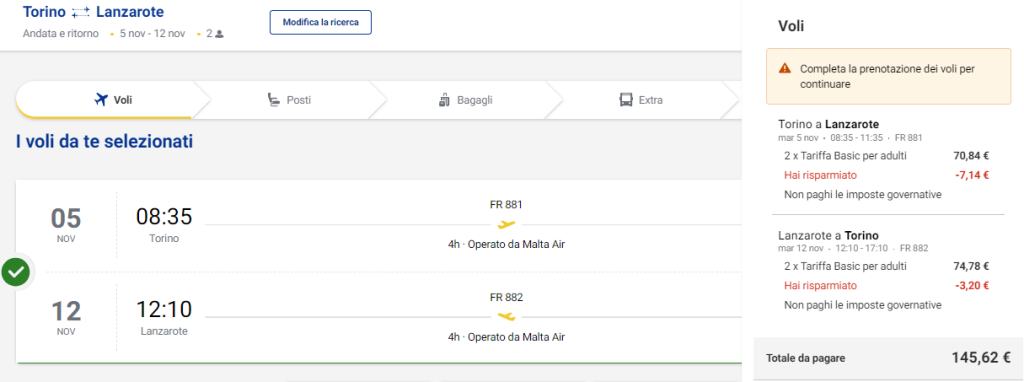Image resolution: width=1024 pixels, height=382 pixels.
Task: Toggle the green selected-flights checkmark
Action: point(16,272)
